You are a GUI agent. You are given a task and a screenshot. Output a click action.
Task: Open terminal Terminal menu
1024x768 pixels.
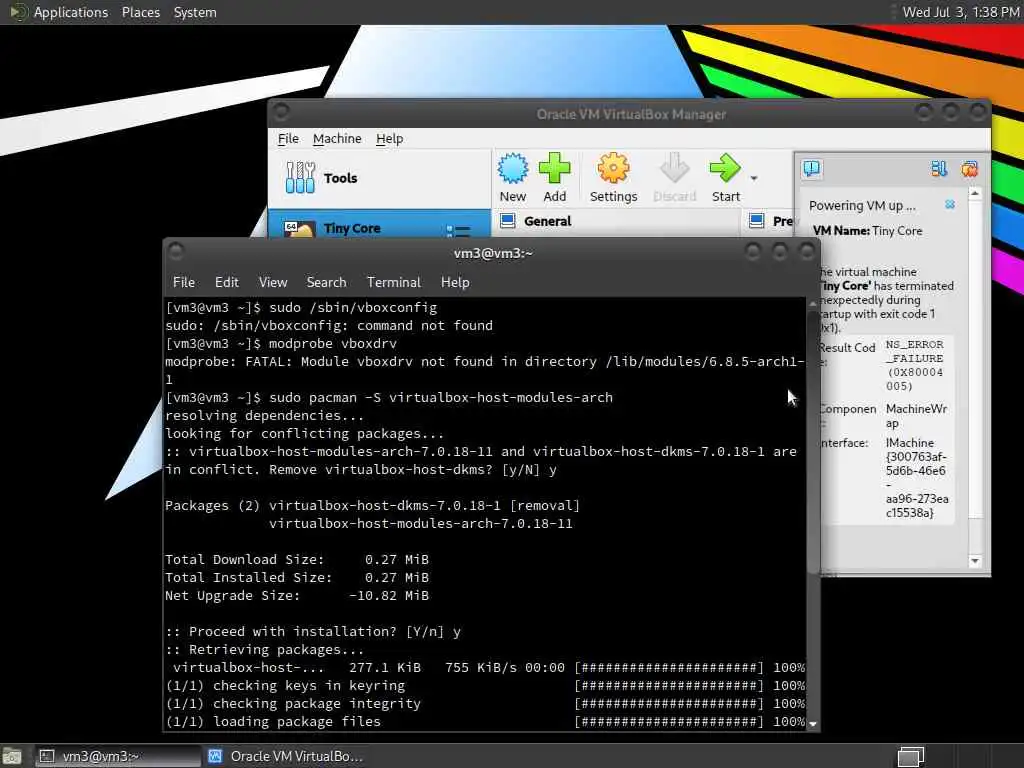tap(394, 282)
